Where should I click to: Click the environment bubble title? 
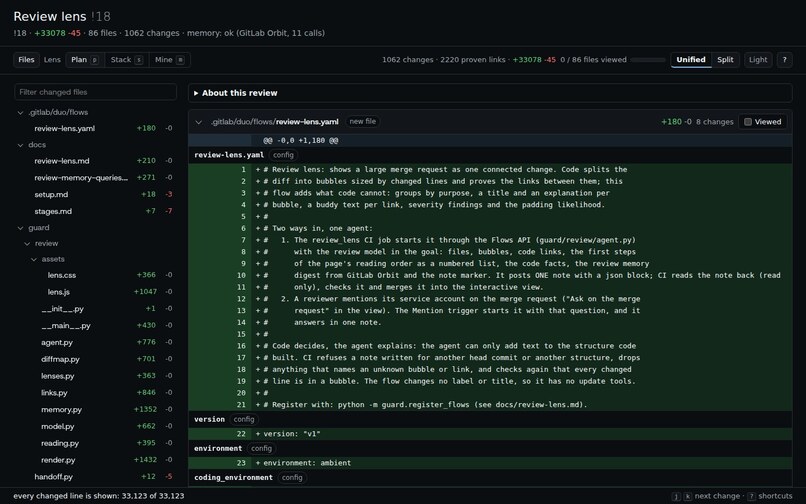click(218, 448)
